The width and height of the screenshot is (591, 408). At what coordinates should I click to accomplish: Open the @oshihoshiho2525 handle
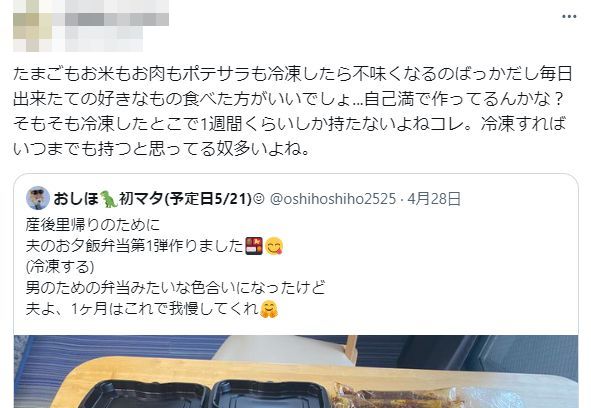tap(333, 199)
